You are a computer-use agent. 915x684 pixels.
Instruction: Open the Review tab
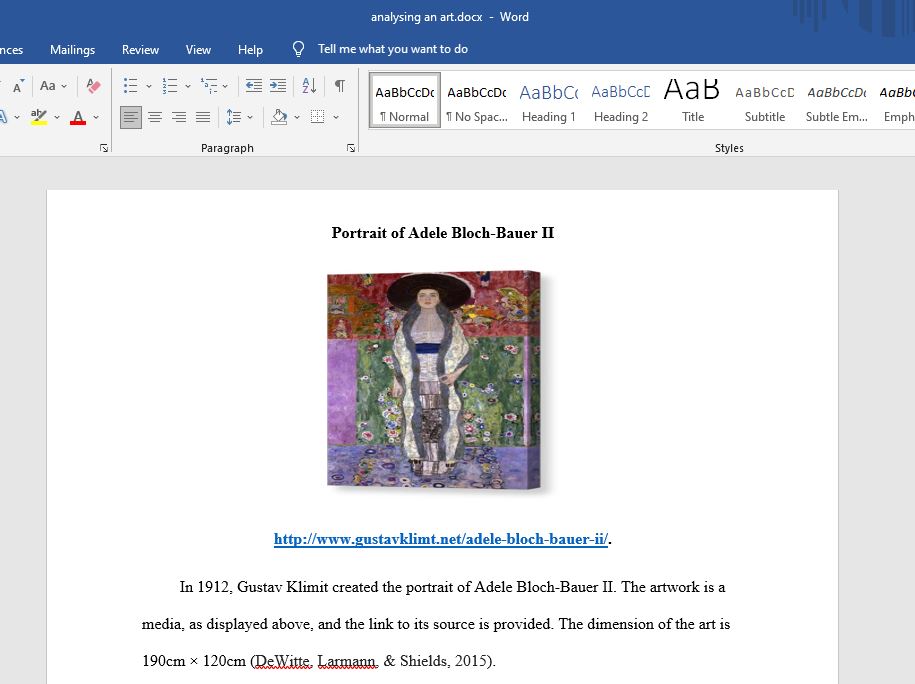tap(140, 50)
